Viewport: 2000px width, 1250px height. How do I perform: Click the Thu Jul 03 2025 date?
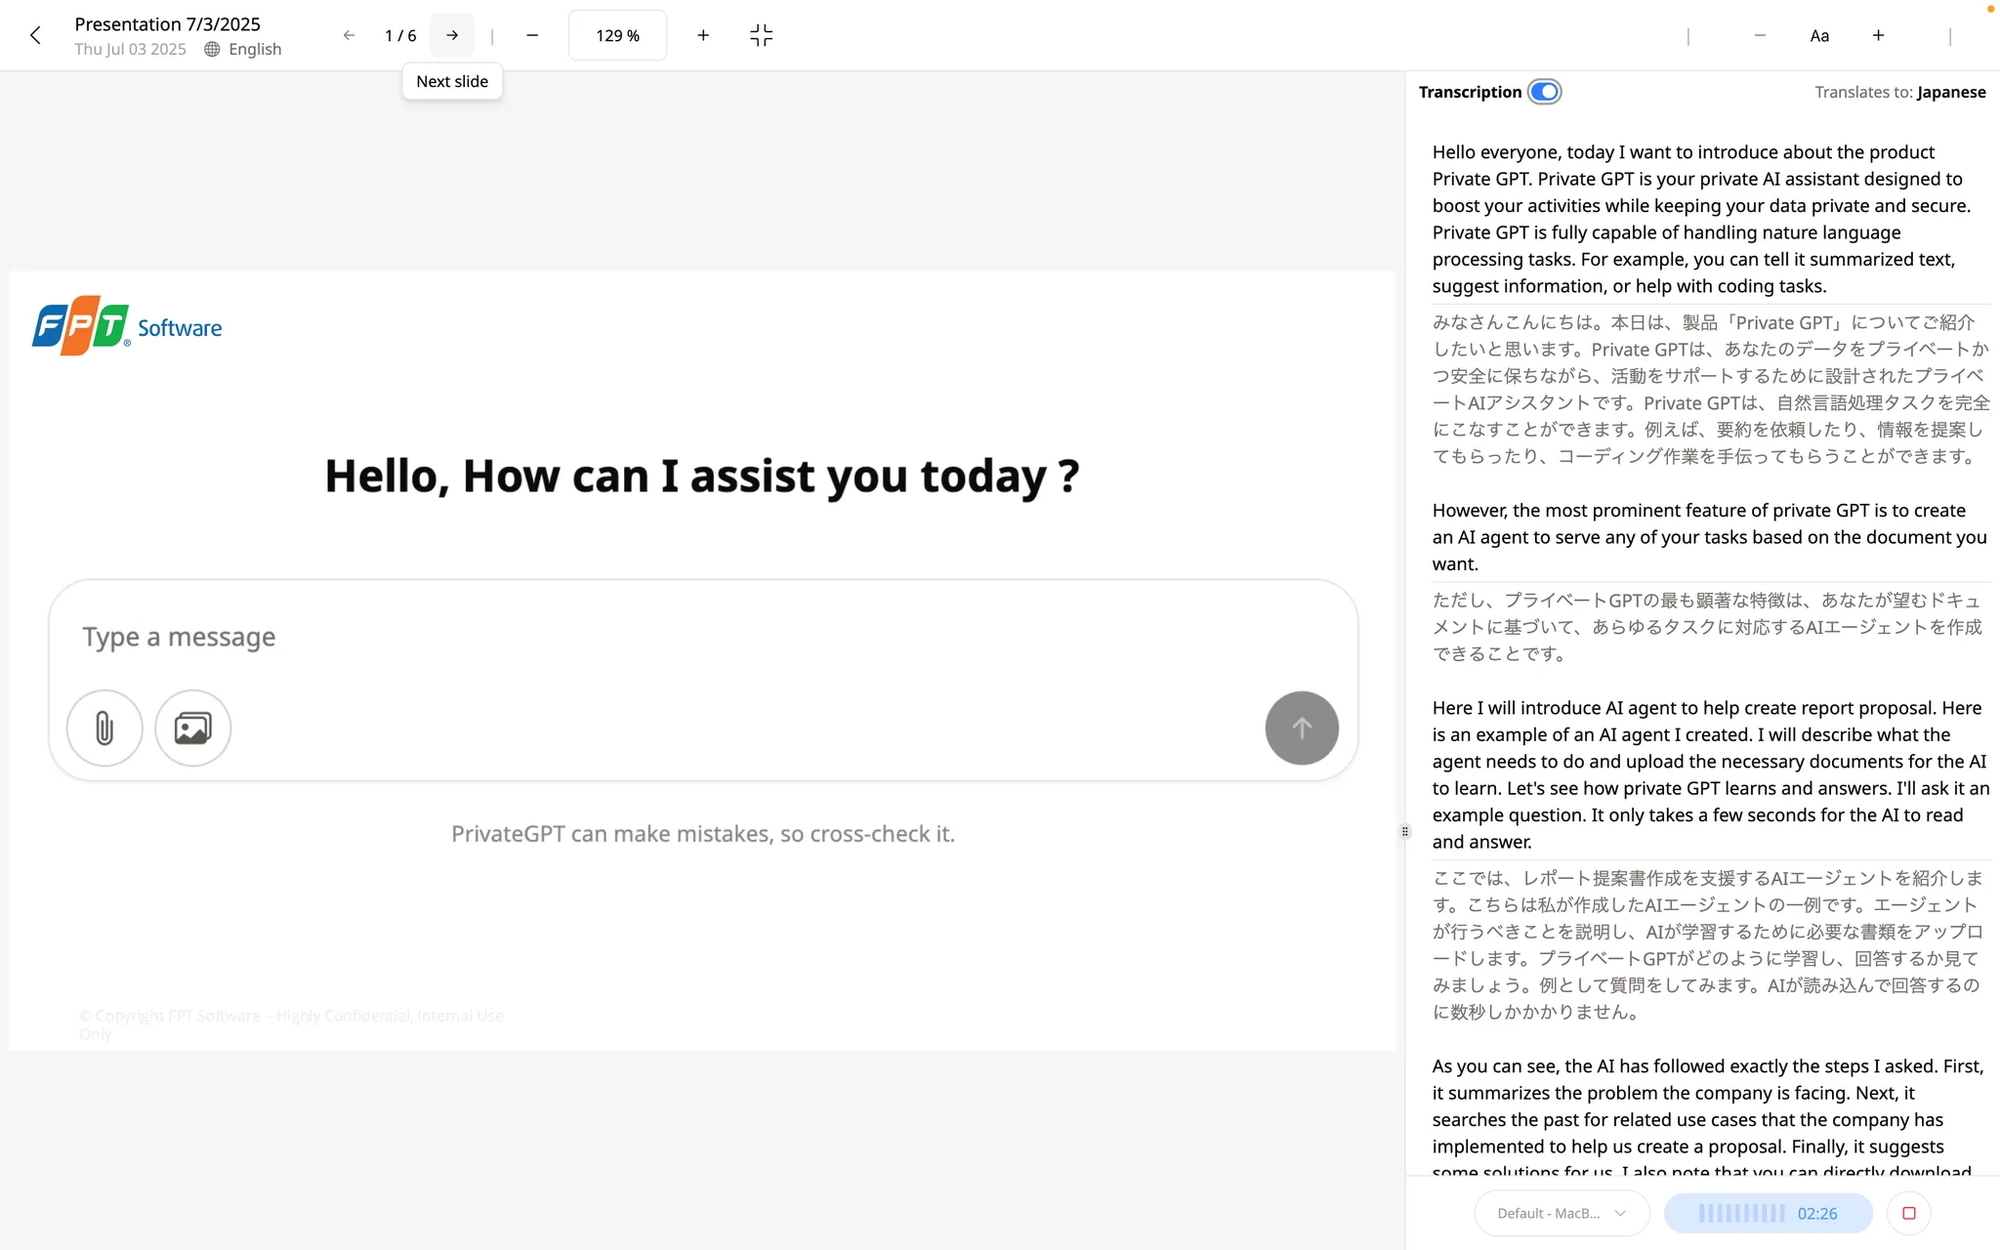pyautogui.click(x=130, y=49)
